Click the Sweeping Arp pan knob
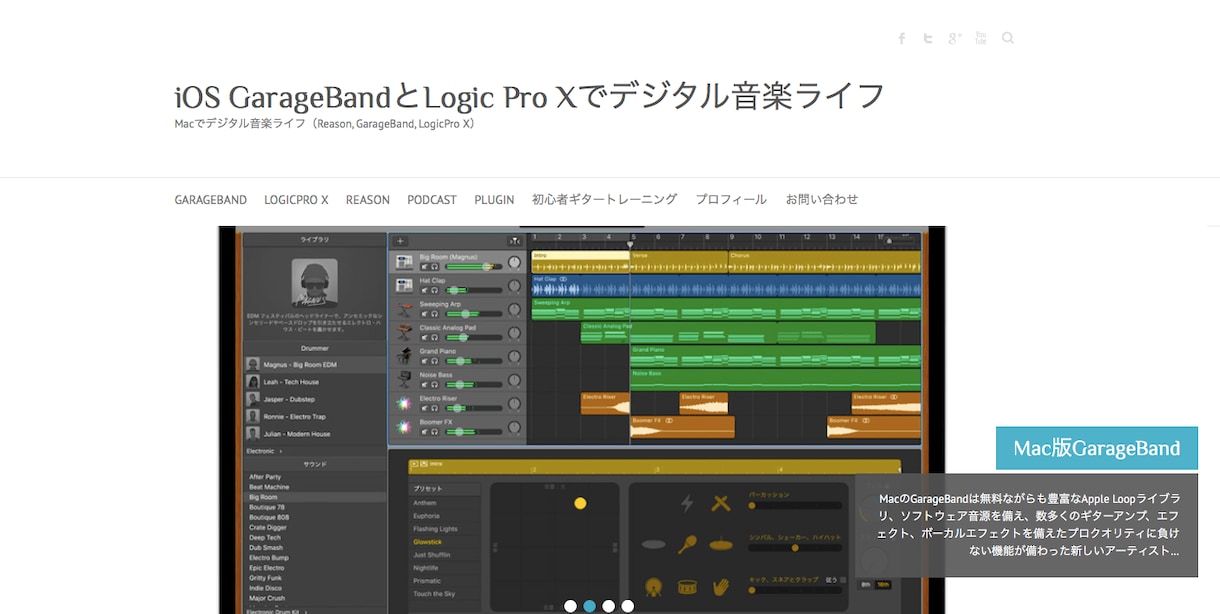1220x614 pixels. tap(514, 309)
